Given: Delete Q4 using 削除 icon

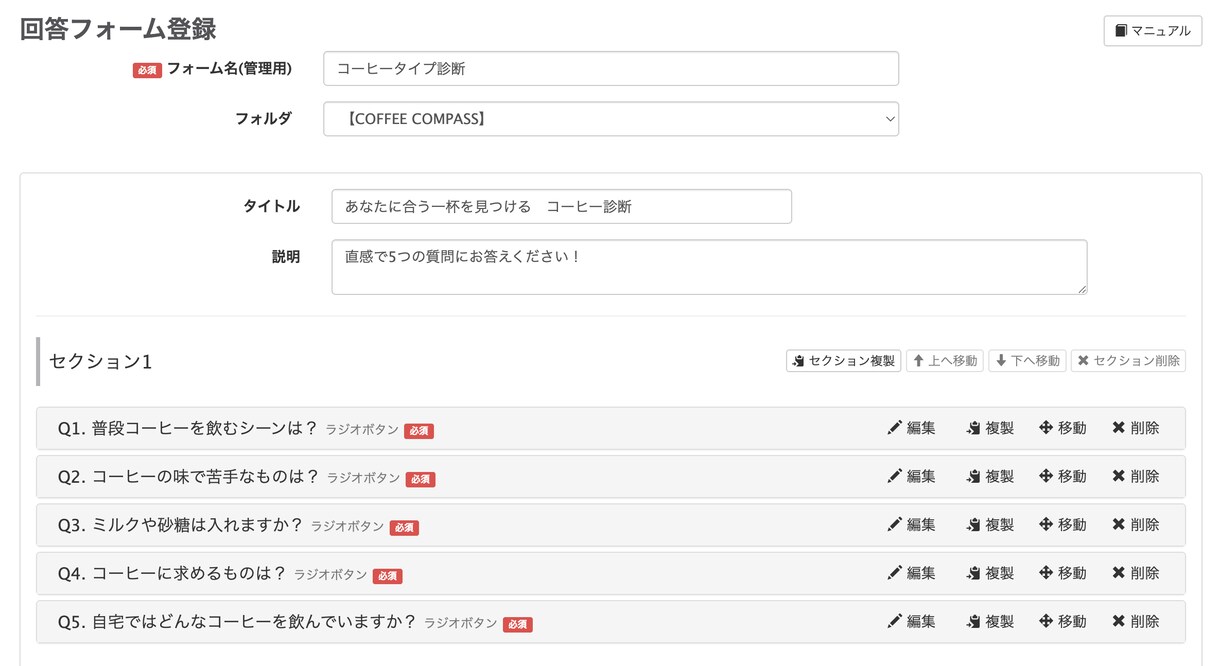Looking at the screenshot, I should (x=1136, y=573).
